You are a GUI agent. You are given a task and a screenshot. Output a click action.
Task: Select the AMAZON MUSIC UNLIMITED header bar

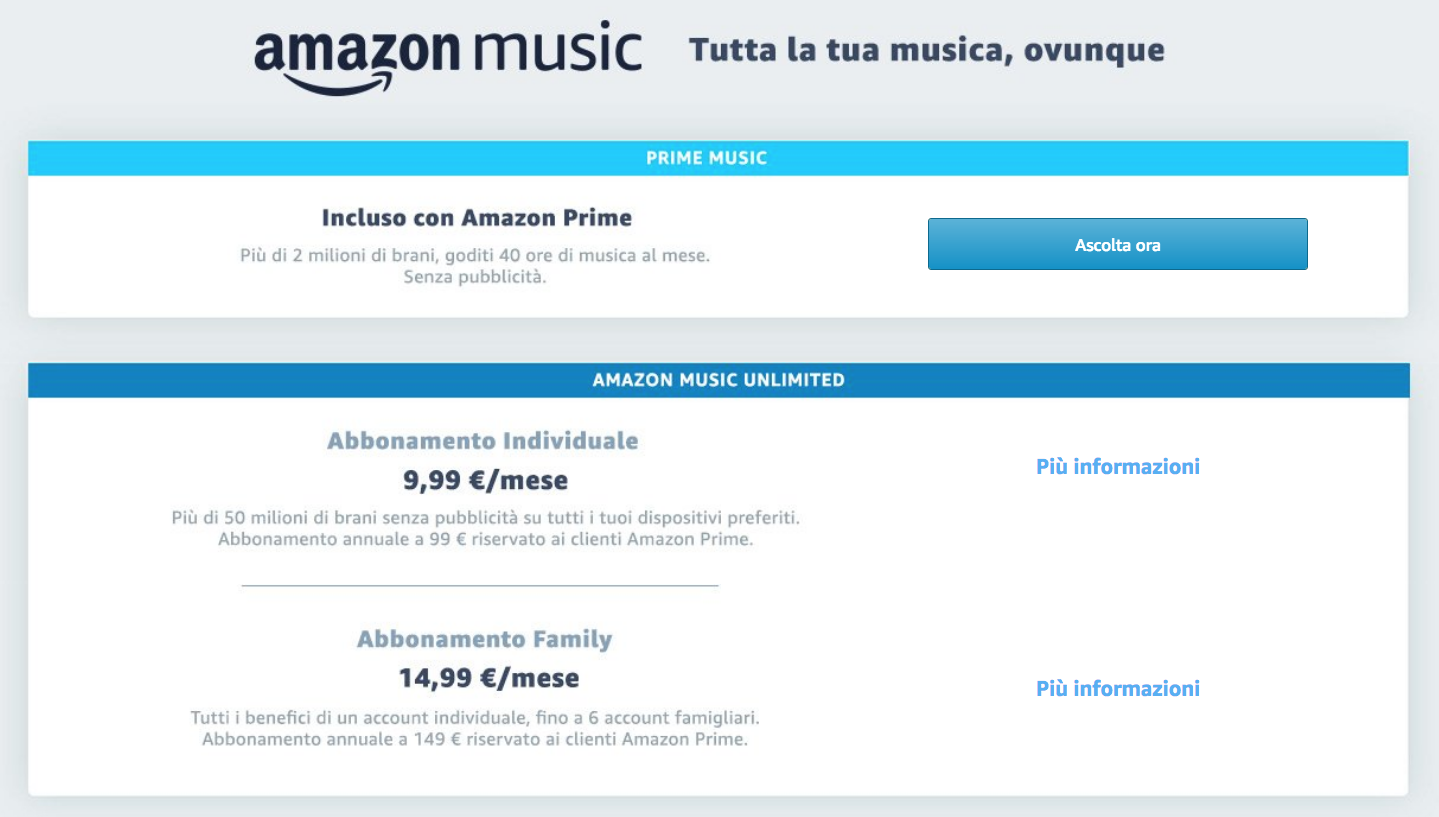(x=718, y=380)
